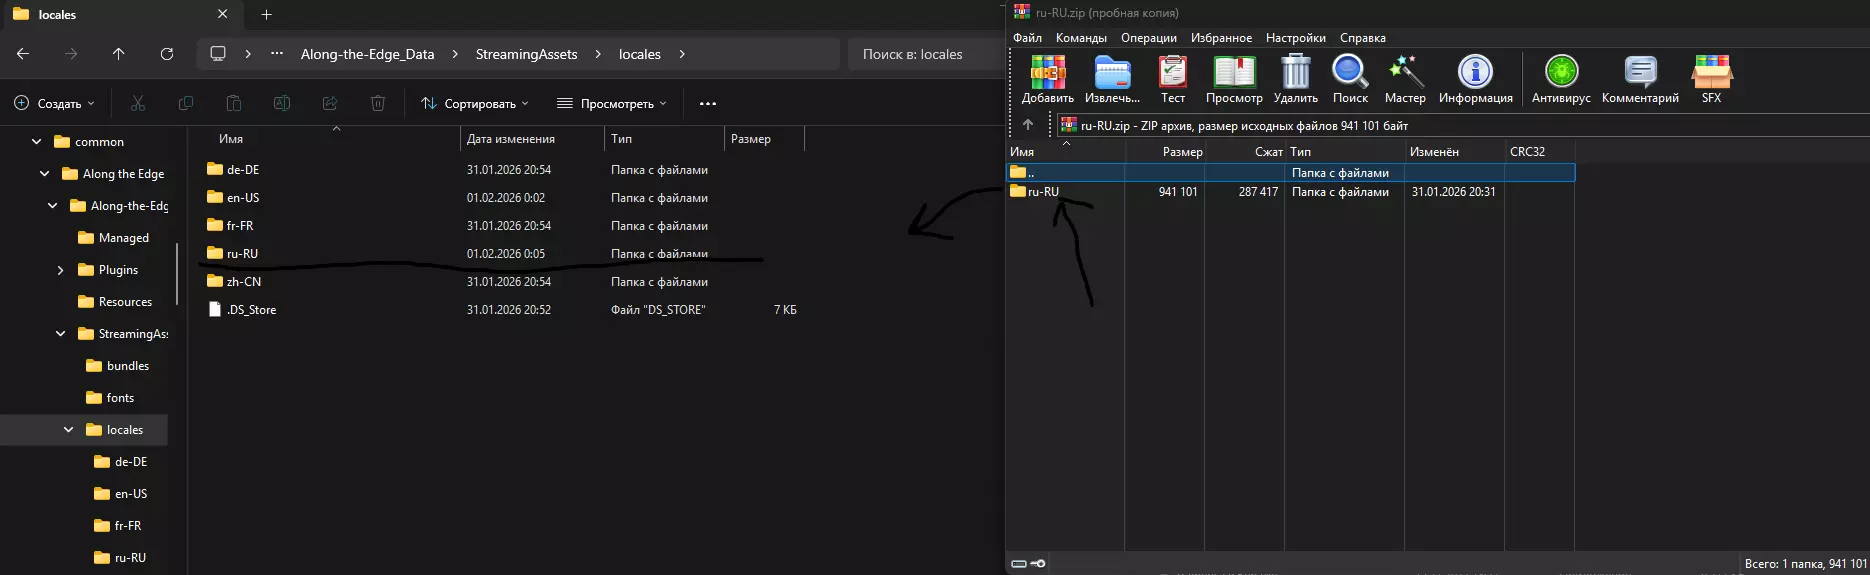Open Explorer see more (three dots) menu
Screen dimensions: 1870x575
708,103
